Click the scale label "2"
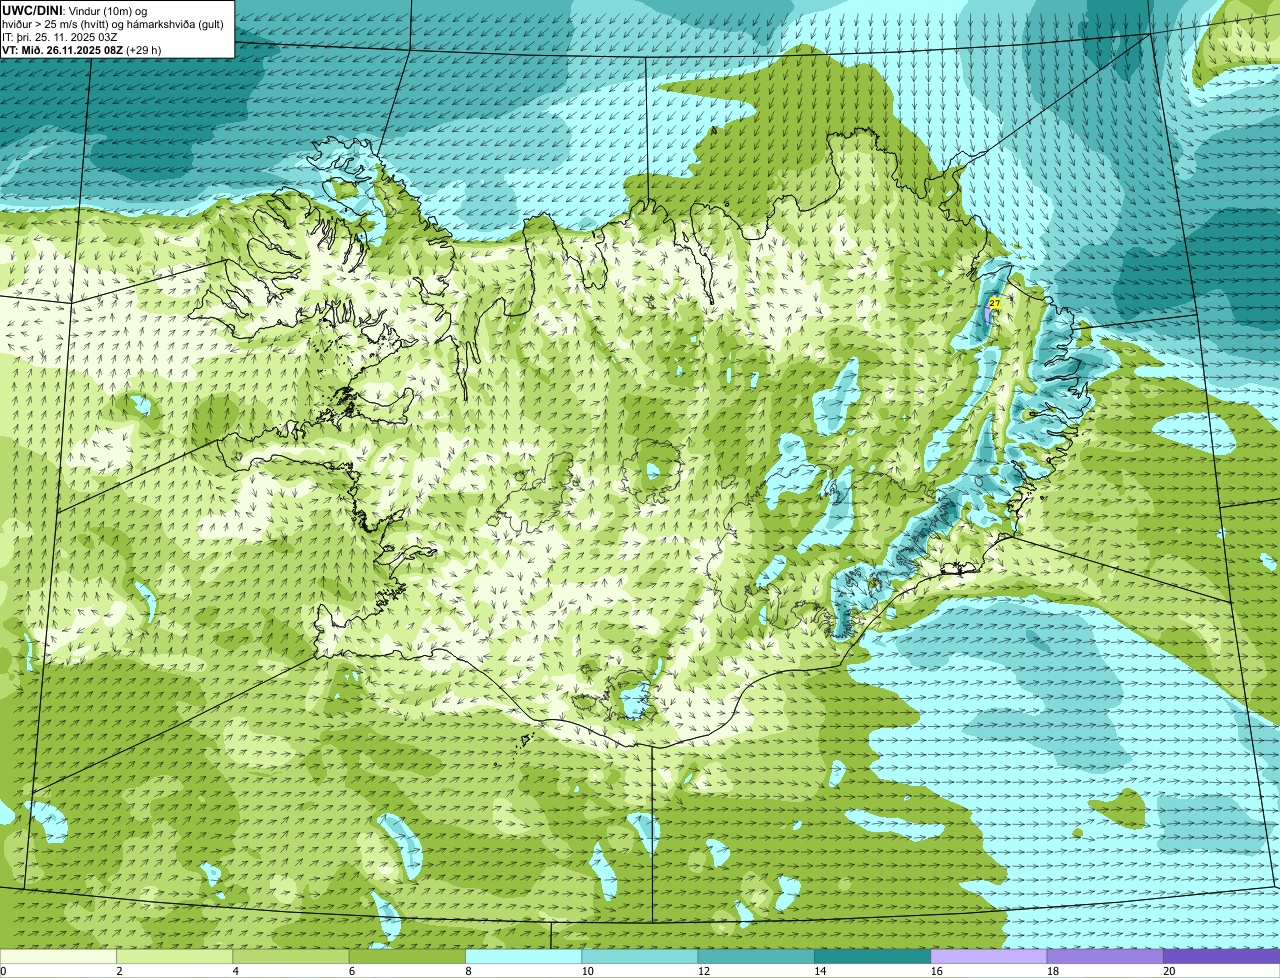1280x978 pixels. coord(119,971)
